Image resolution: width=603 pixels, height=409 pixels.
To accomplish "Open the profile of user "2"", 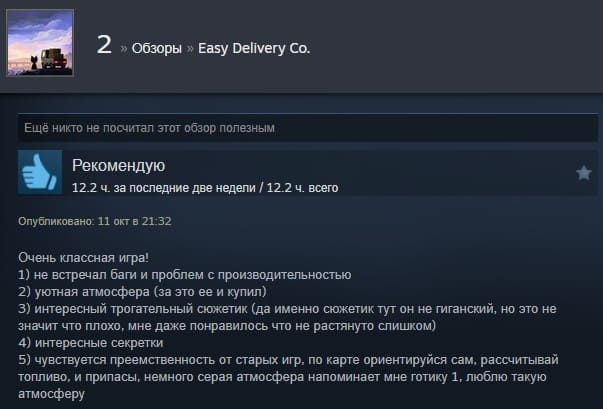I will (104, 45).
